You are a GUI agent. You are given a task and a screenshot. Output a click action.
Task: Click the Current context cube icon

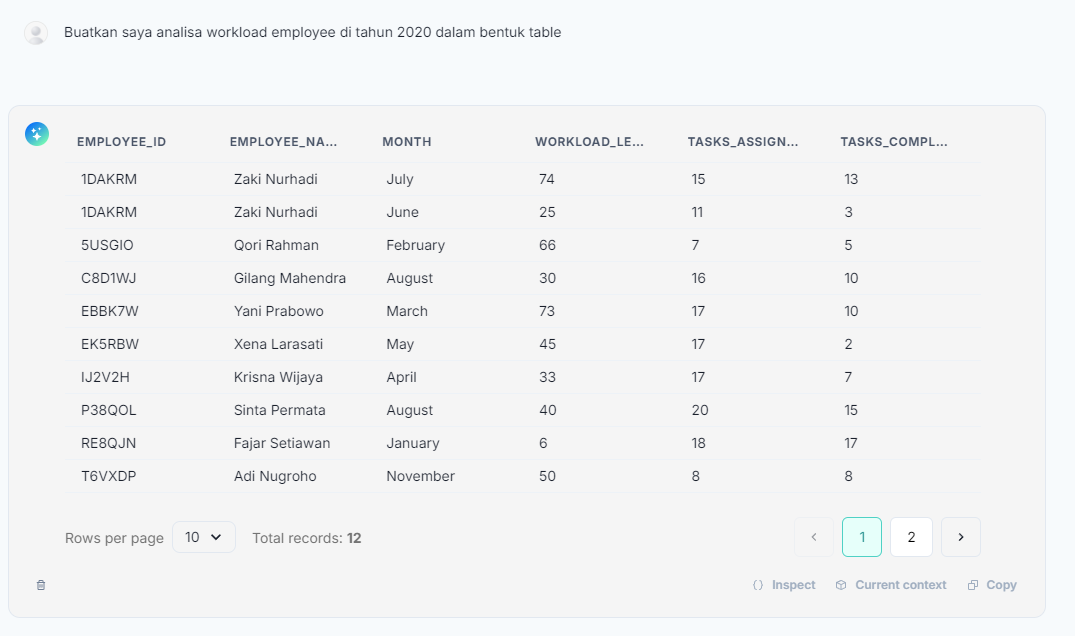(x=841, y=585)
